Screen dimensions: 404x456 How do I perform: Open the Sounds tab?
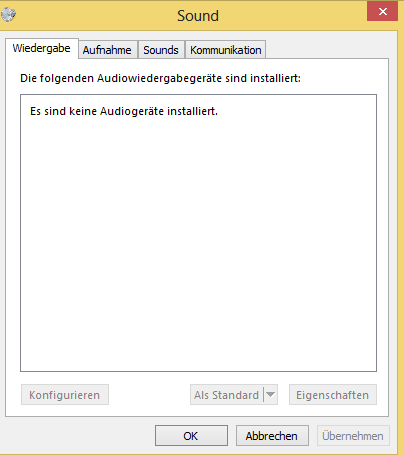(161, 50)
